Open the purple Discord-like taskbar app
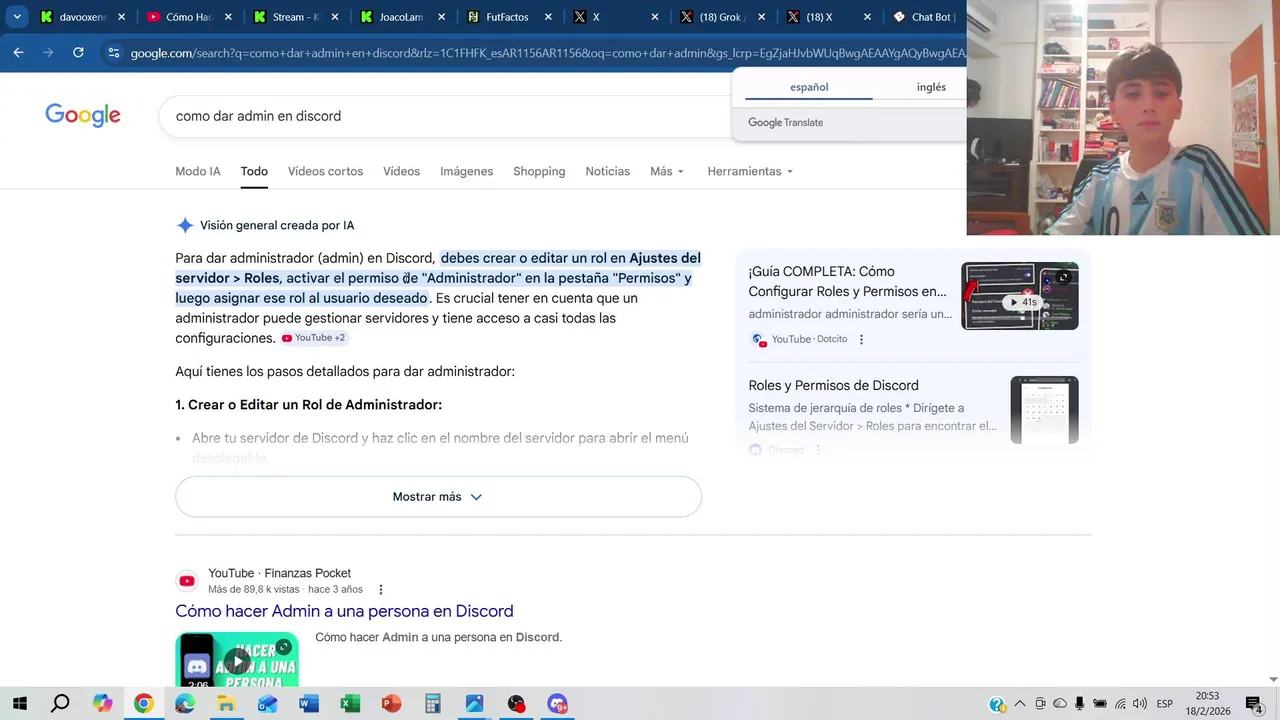The height and width of the screenshot is (720, 1280). point(557,704)
